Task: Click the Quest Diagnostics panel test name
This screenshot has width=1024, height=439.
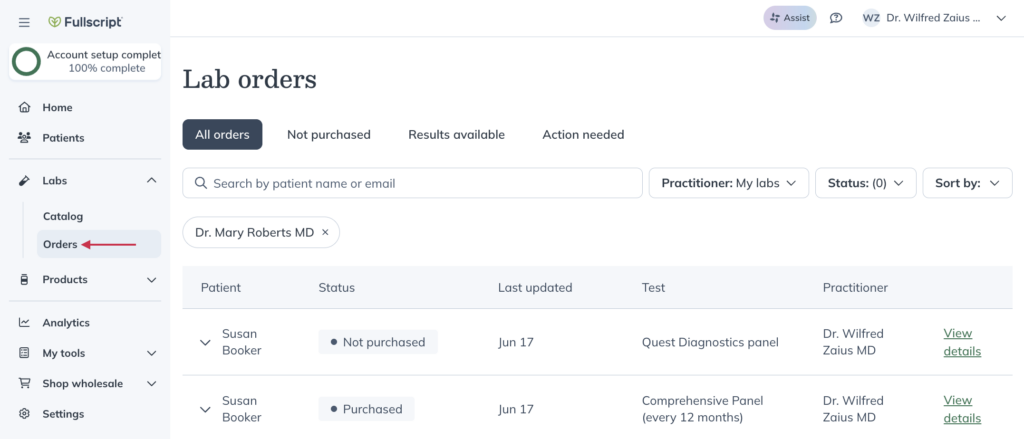Action: (x=710, y=342)
